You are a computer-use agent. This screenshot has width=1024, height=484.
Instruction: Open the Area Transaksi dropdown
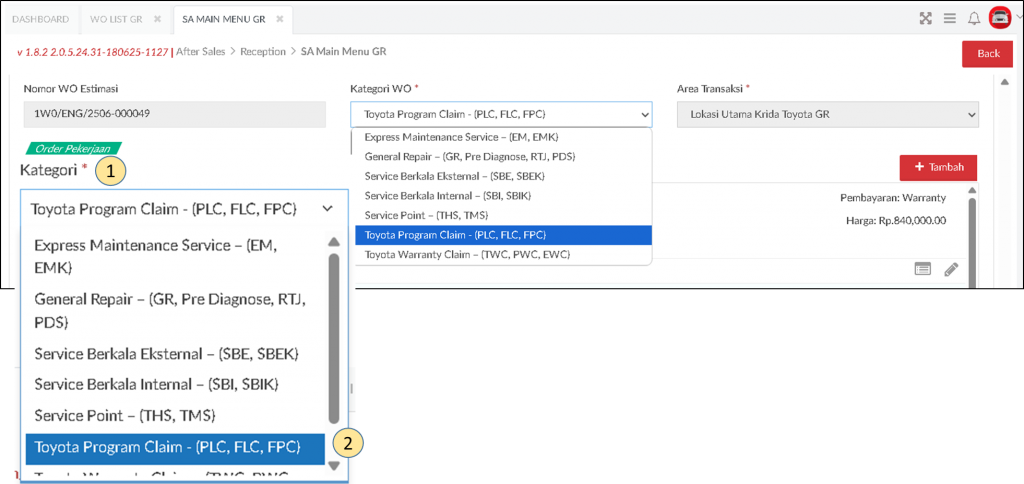click(827, 114)
